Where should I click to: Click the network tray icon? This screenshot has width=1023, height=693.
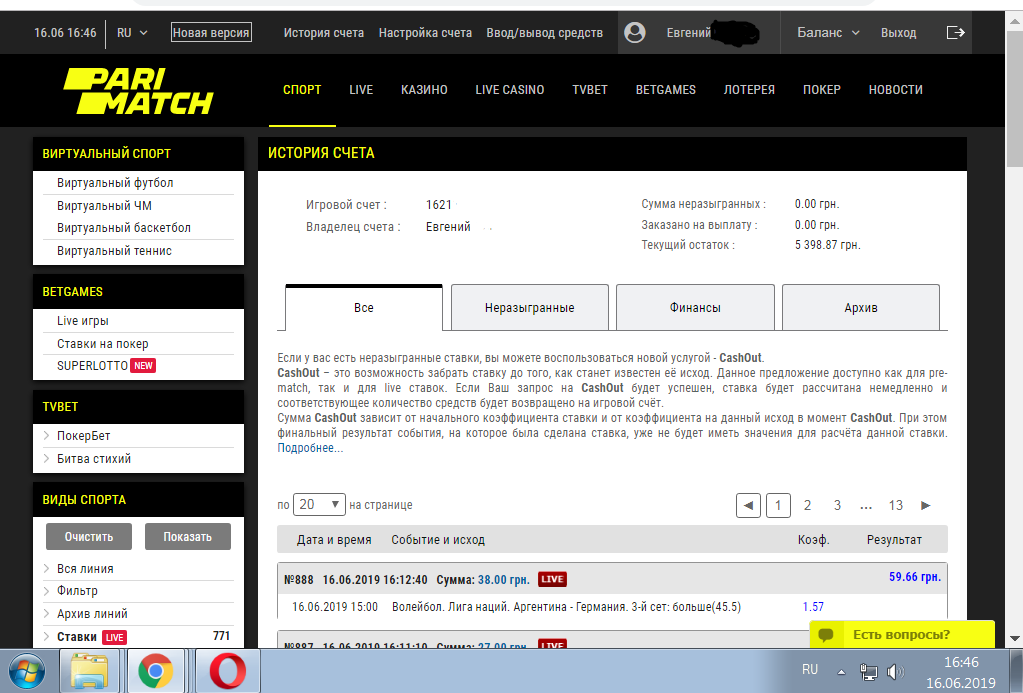click(868, 671)
